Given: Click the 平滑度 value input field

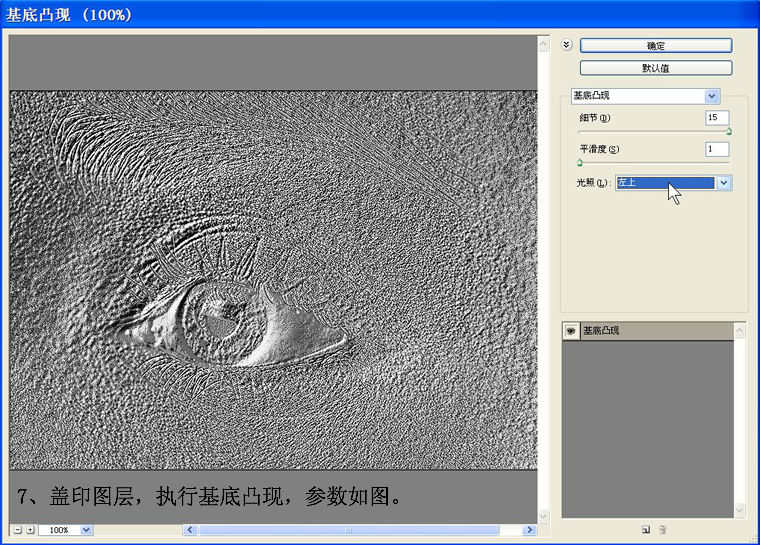Looking at the screenshot, I should 717,149.
